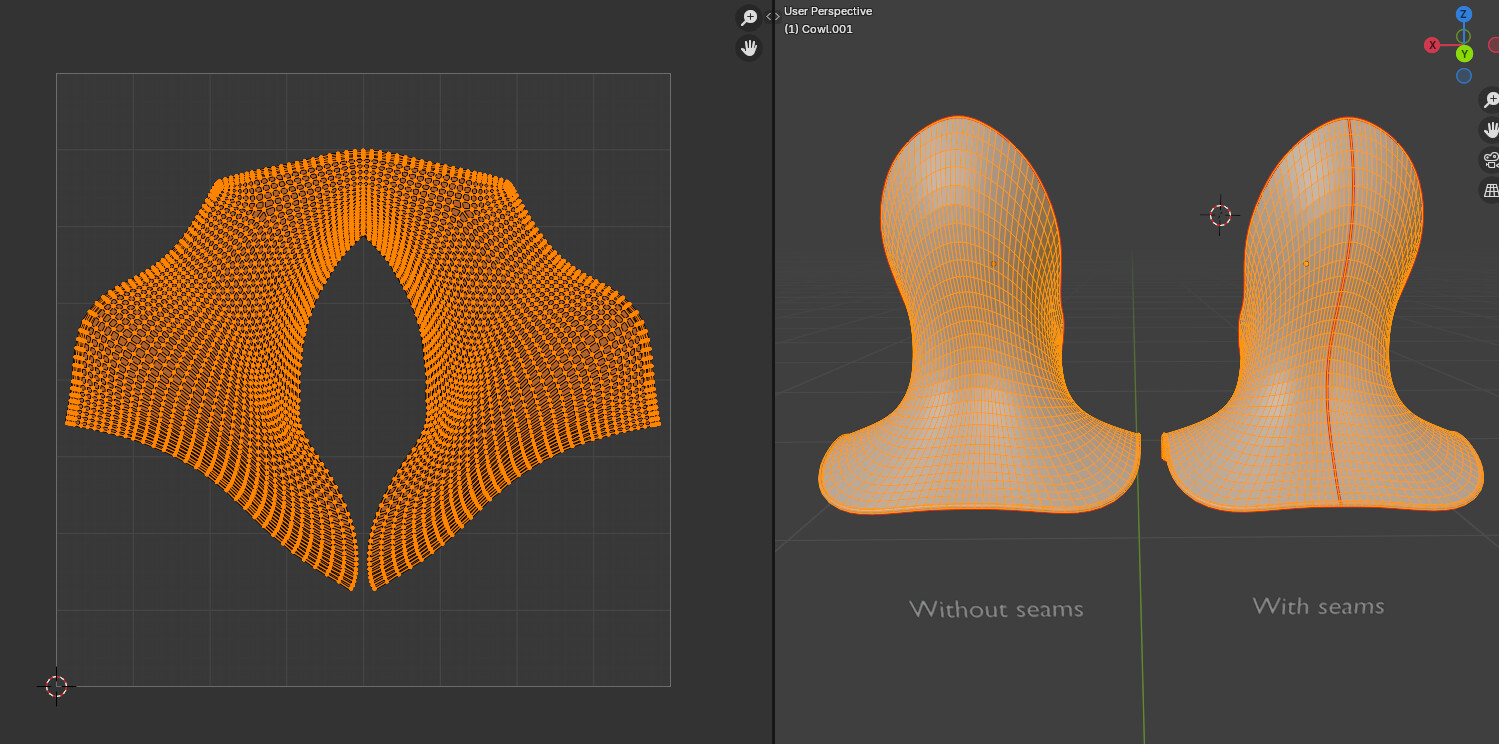
Task: Click the negative Z axis gizmo circle
Action: point(1464,76)
